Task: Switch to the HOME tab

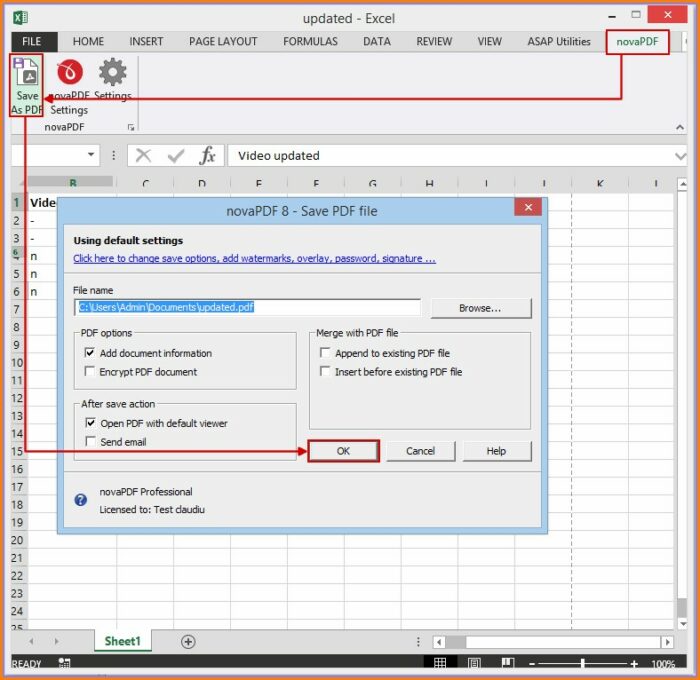Action: pyautogui.click(x=88, y=42)
